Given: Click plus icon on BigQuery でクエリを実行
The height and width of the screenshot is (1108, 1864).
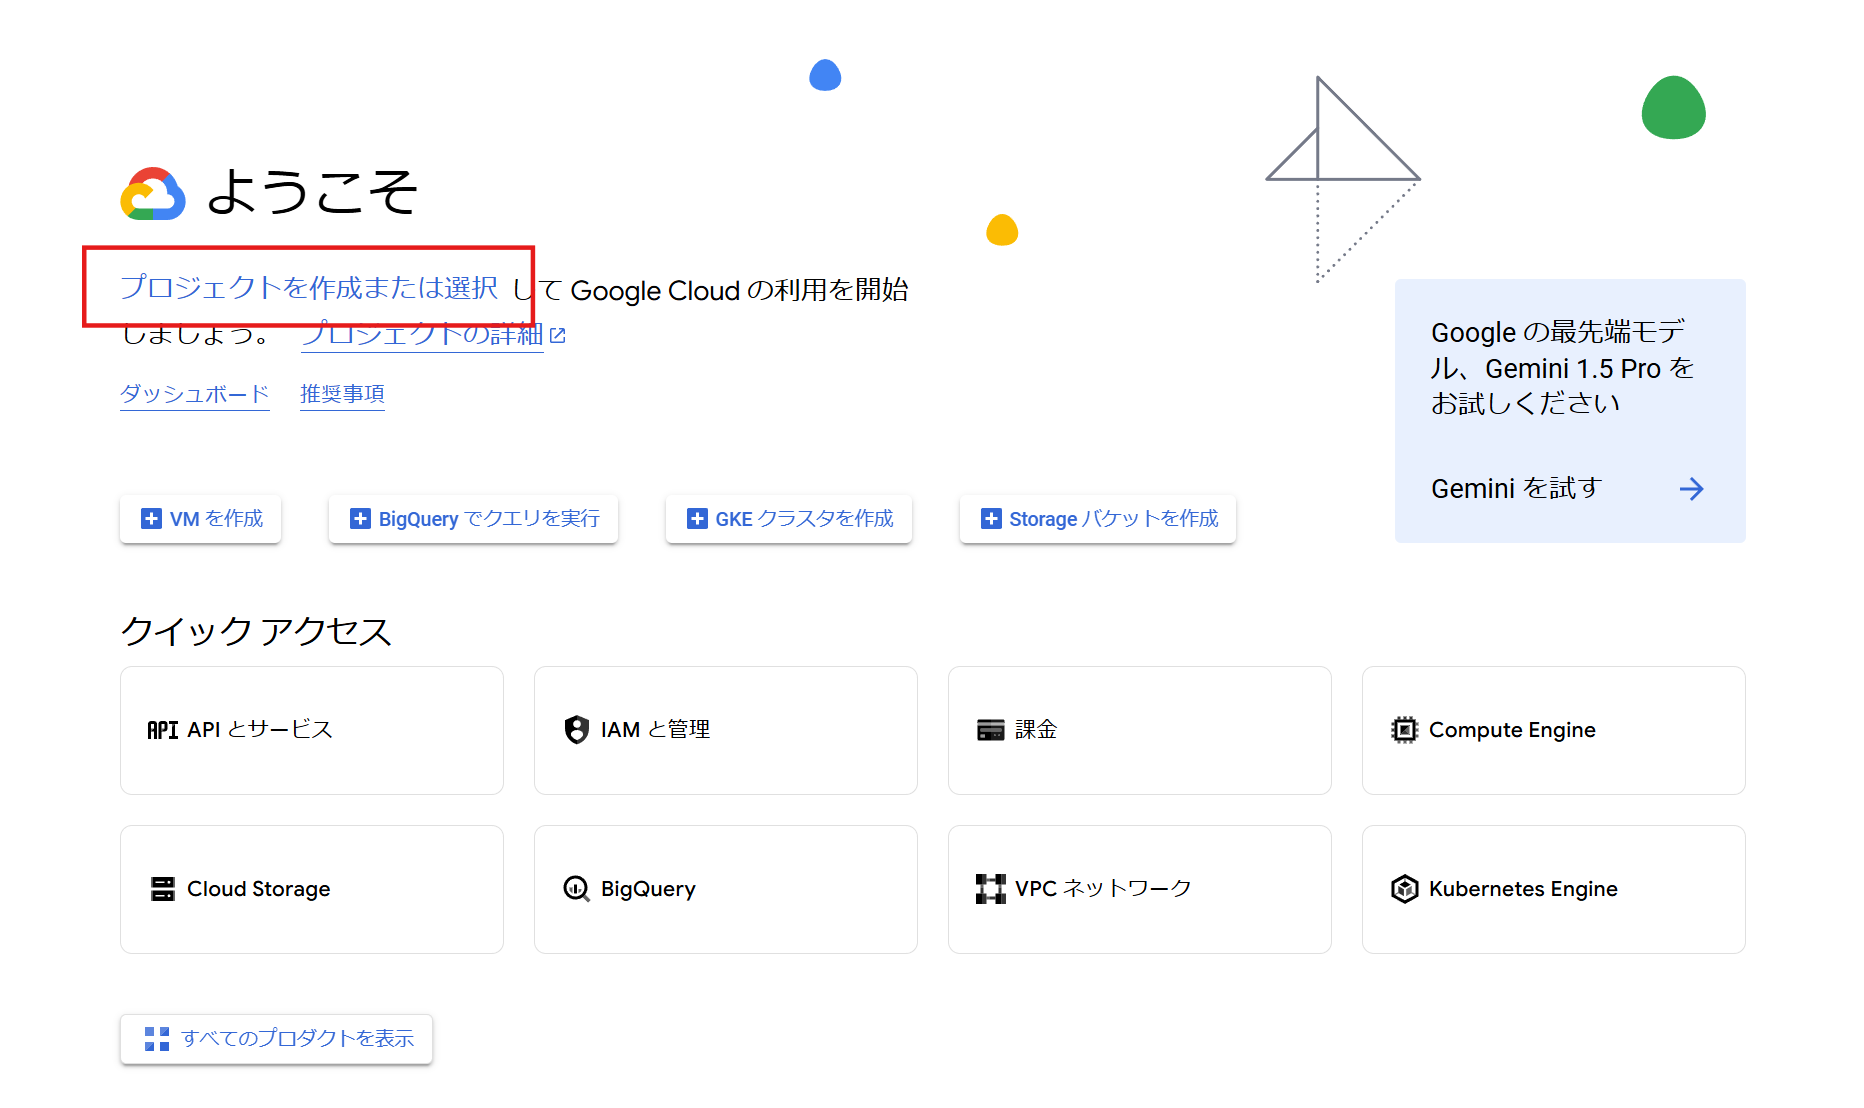Looking at the screenshot, I should coord(360,519).
